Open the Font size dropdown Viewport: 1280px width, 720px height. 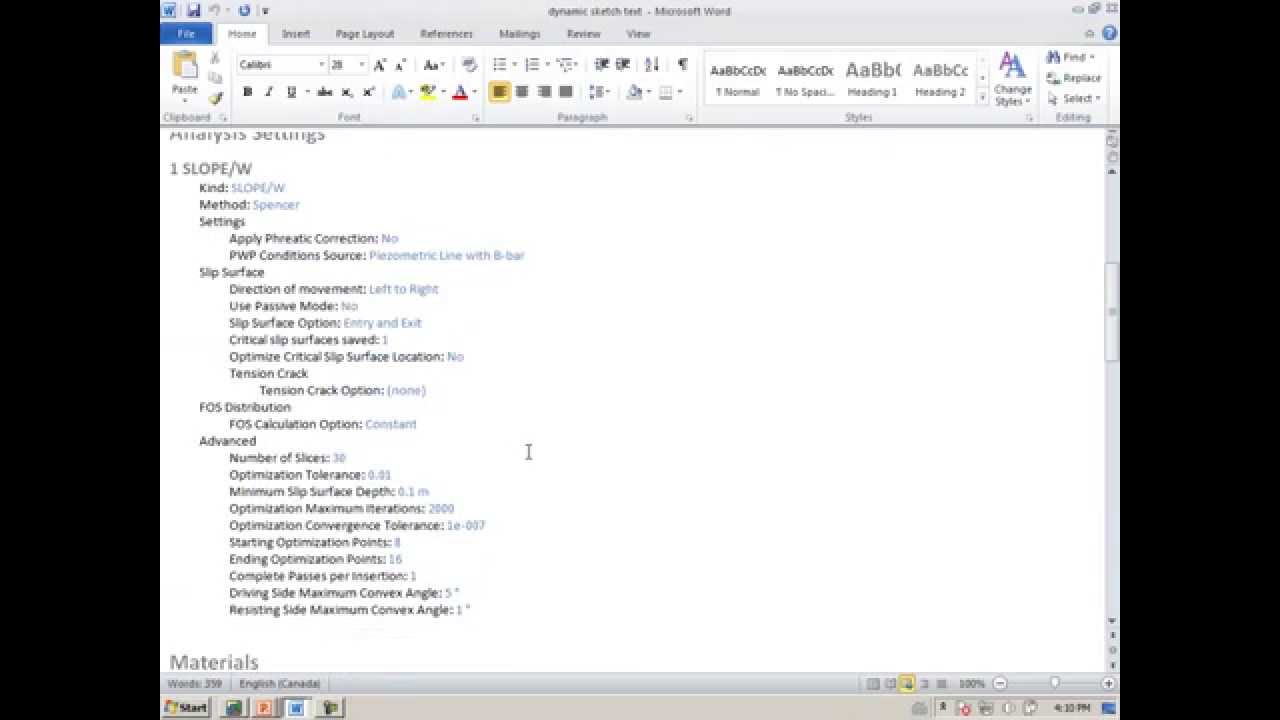[x=362, y=65]
